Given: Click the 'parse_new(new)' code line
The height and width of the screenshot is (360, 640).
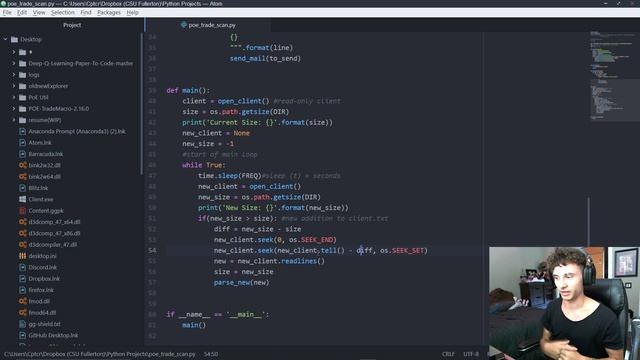Looking at the screenshot, I should click(x=242, y=282).
